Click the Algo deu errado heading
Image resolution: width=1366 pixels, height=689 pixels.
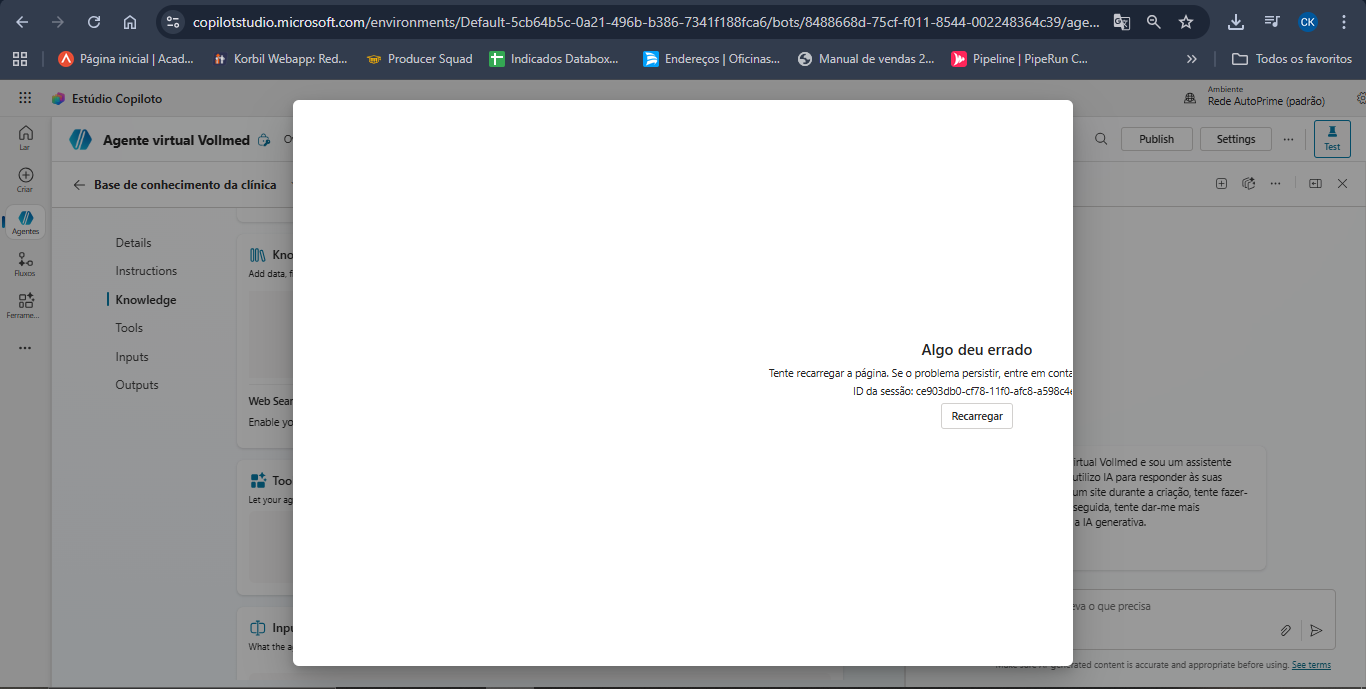(976, 350)
